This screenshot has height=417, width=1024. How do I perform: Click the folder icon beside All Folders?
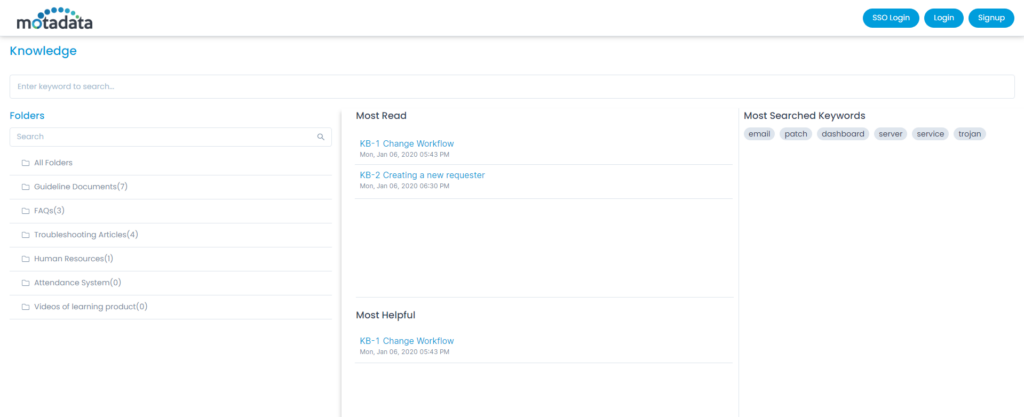25,163
